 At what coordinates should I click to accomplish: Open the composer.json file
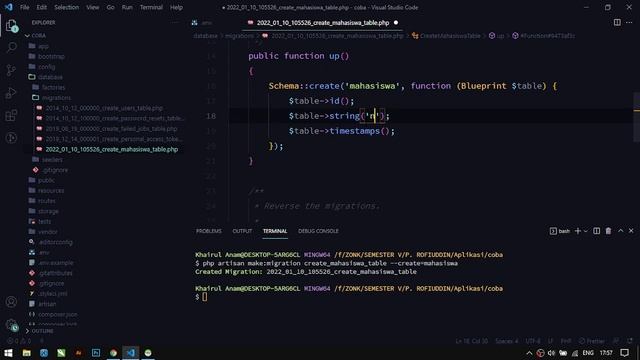[x=58, y=314]
